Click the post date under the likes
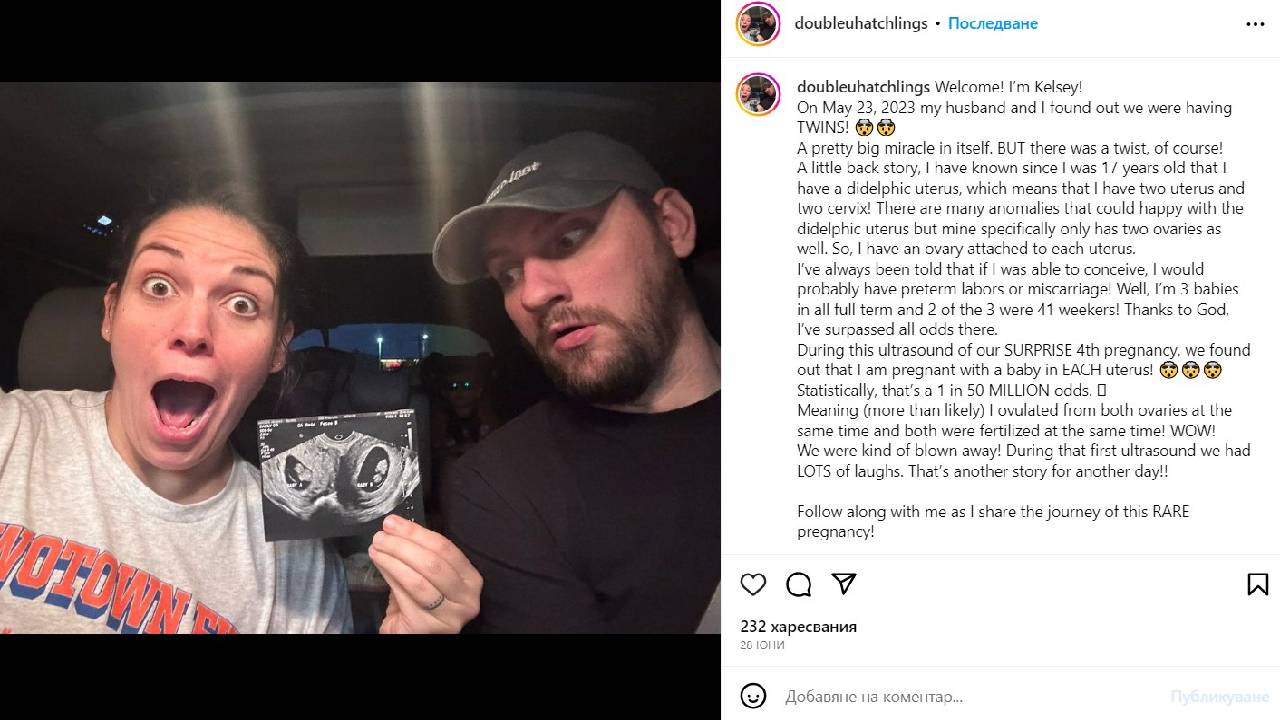 763,646
